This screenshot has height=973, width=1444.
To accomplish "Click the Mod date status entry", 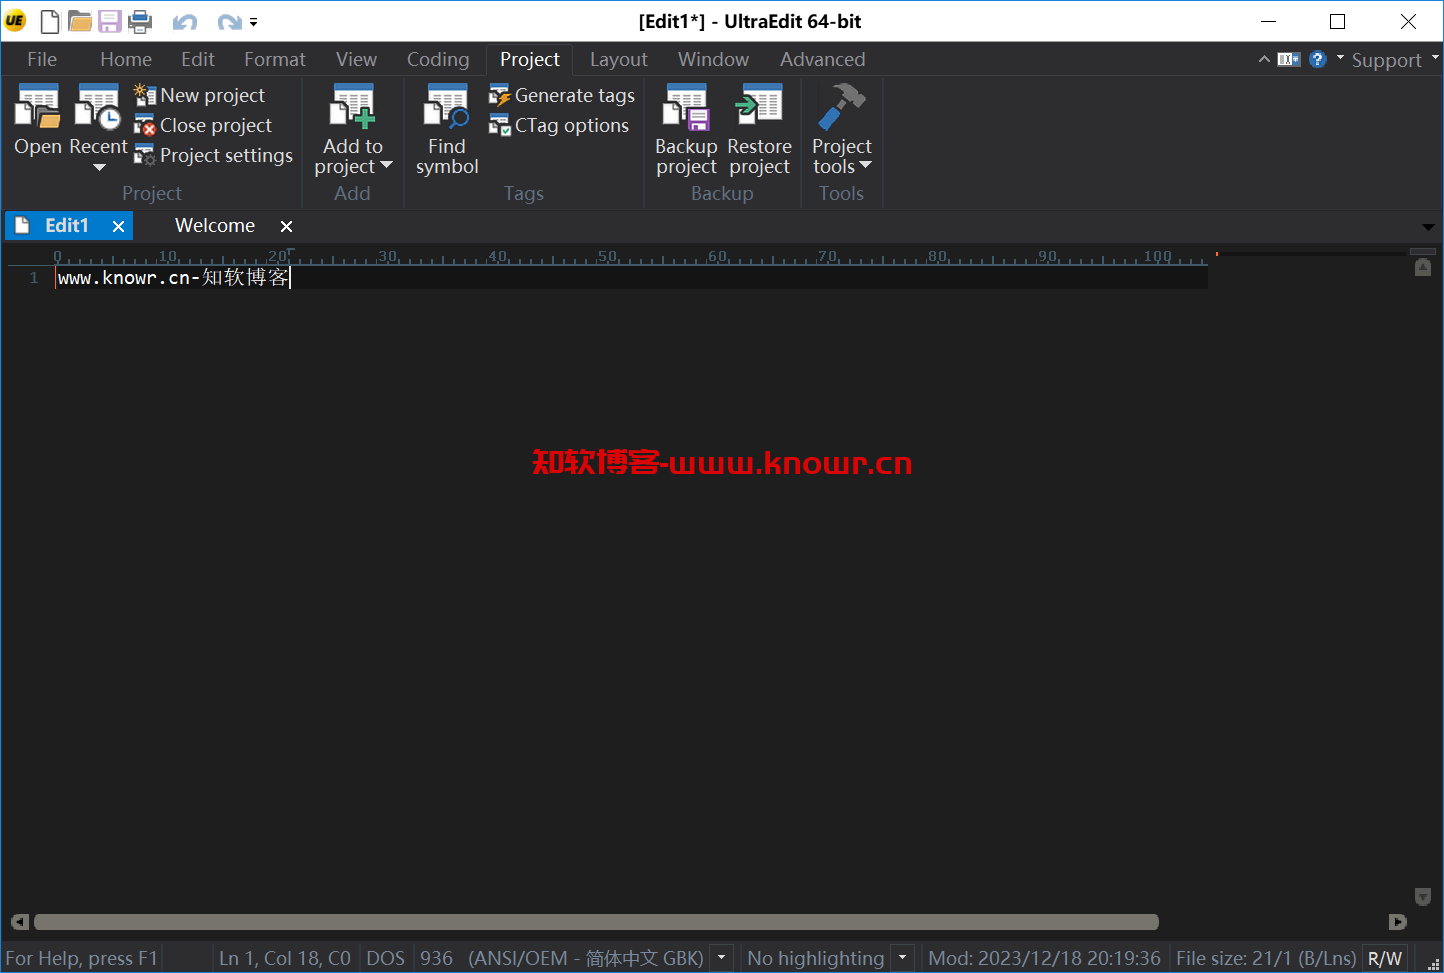I will pyautogui.click(x=1045, y=958).
